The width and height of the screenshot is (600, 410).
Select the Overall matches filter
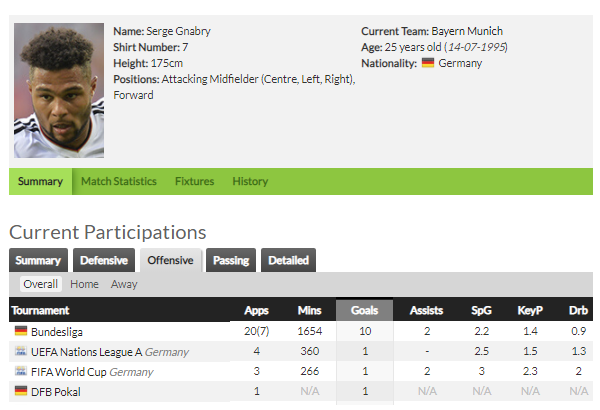point(41,284)
